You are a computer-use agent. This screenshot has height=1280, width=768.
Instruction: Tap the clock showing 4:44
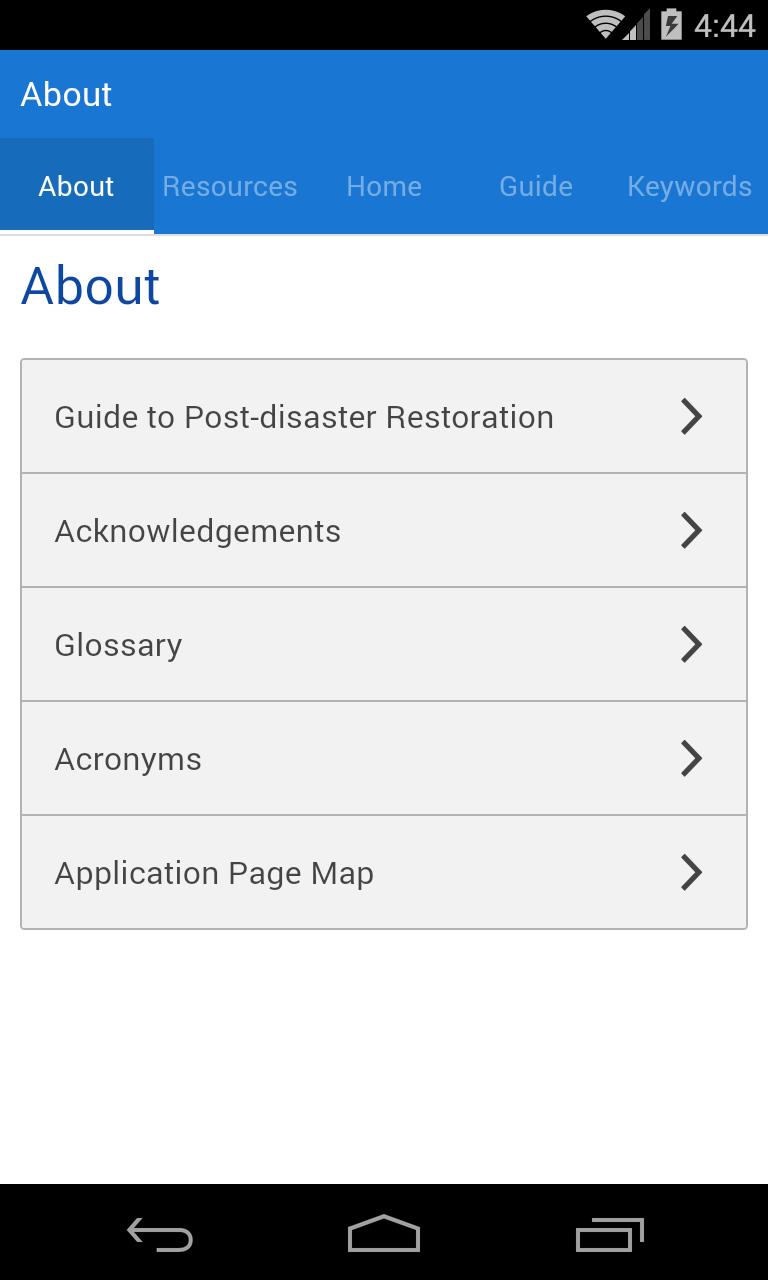point(724,24)
